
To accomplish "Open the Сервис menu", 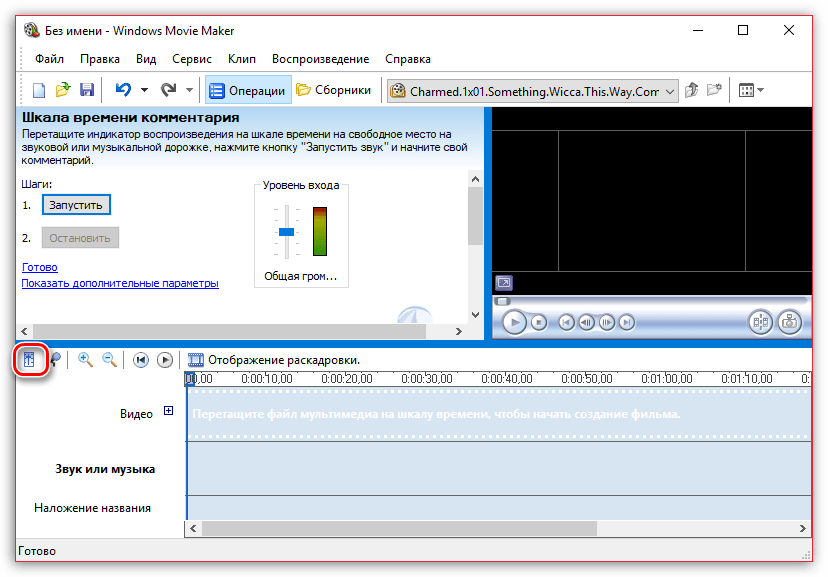I will [192, 59].
